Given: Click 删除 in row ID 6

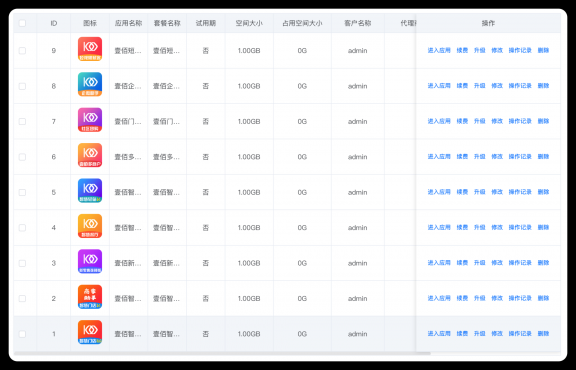Looking at the screenshot, I should tap(543, 157).
